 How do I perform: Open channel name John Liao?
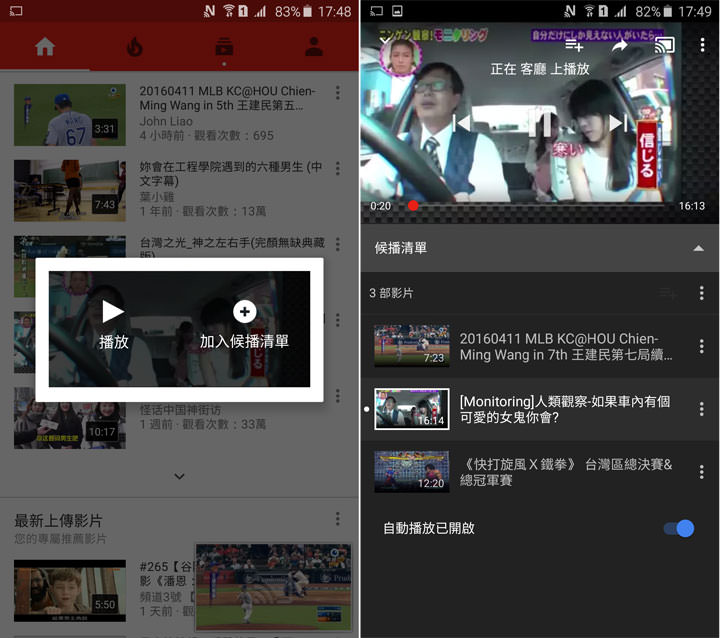[166, 121]
